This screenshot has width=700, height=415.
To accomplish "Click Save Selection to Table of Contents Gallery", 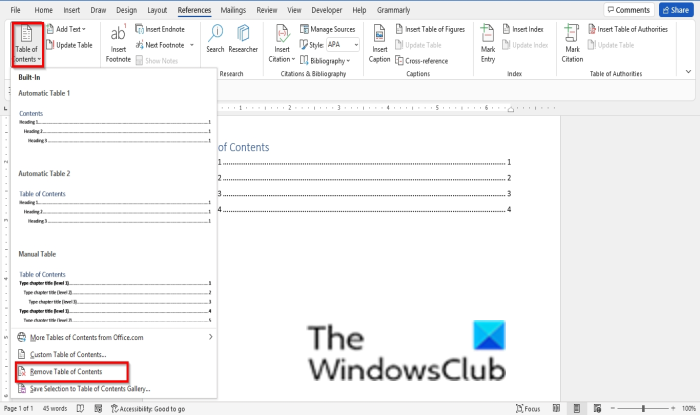I will [x=90, y=389].
